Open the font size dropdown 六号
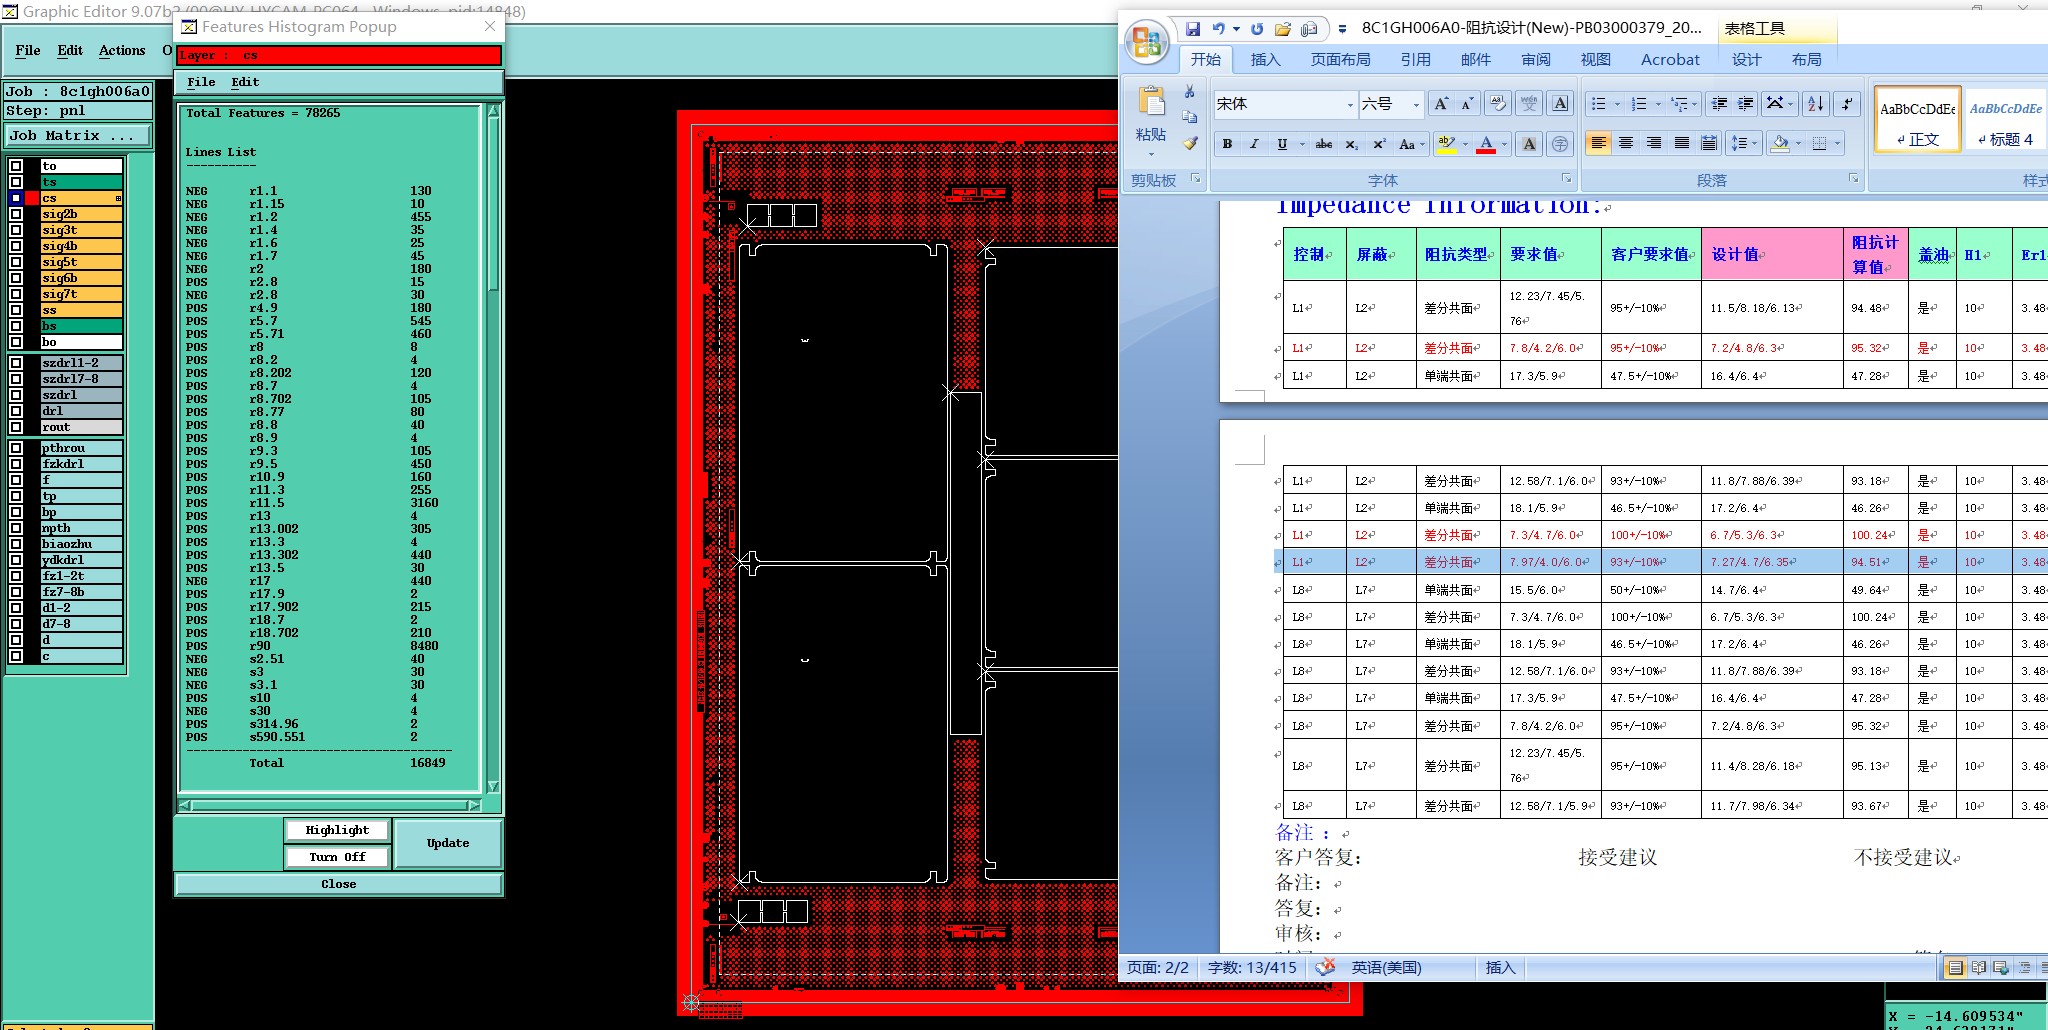The width and height of the screenshot is (2048, 1030). (x=1416, y=104)
